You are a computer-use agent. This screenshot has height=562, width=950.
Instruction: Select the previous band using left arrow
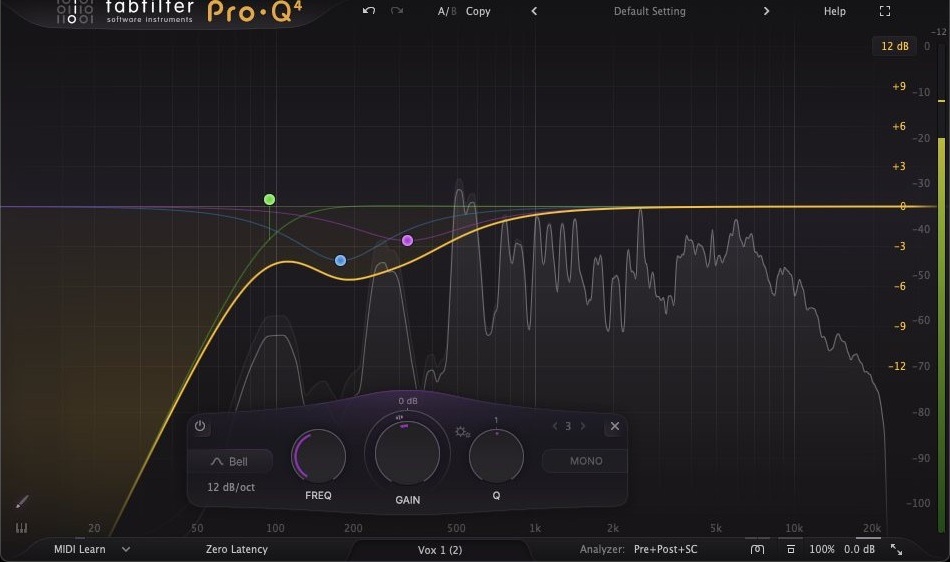pos(554,426)
